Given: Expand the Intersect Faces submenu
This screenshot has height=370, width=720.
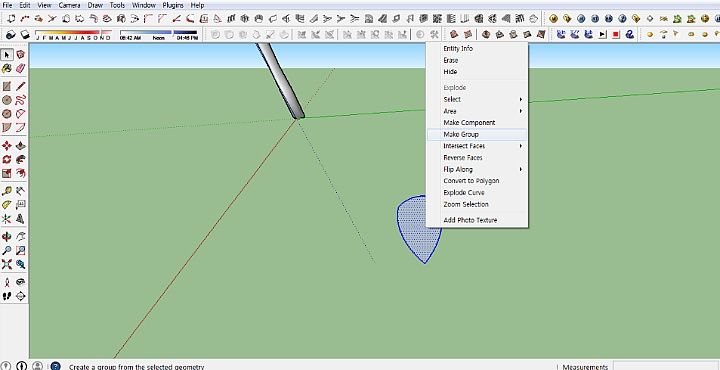Looking at the screenshot, I should pos(477,146).
